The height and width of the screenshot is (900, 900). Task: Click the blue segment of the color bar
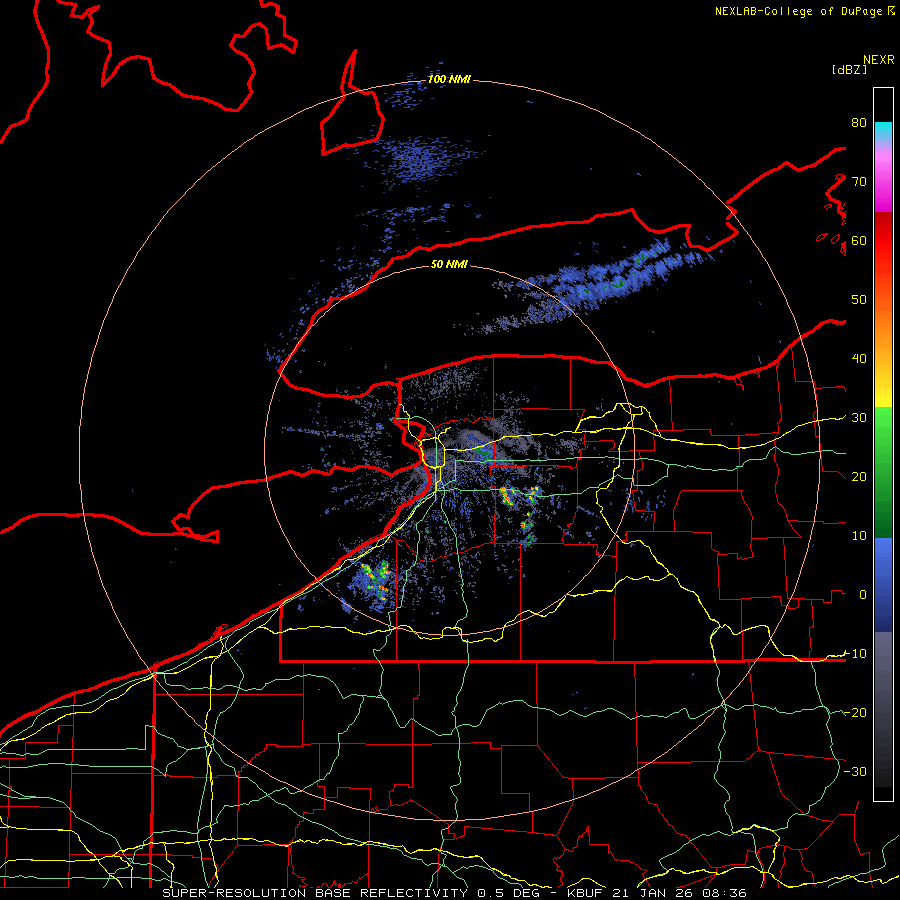tap(883, 584)
